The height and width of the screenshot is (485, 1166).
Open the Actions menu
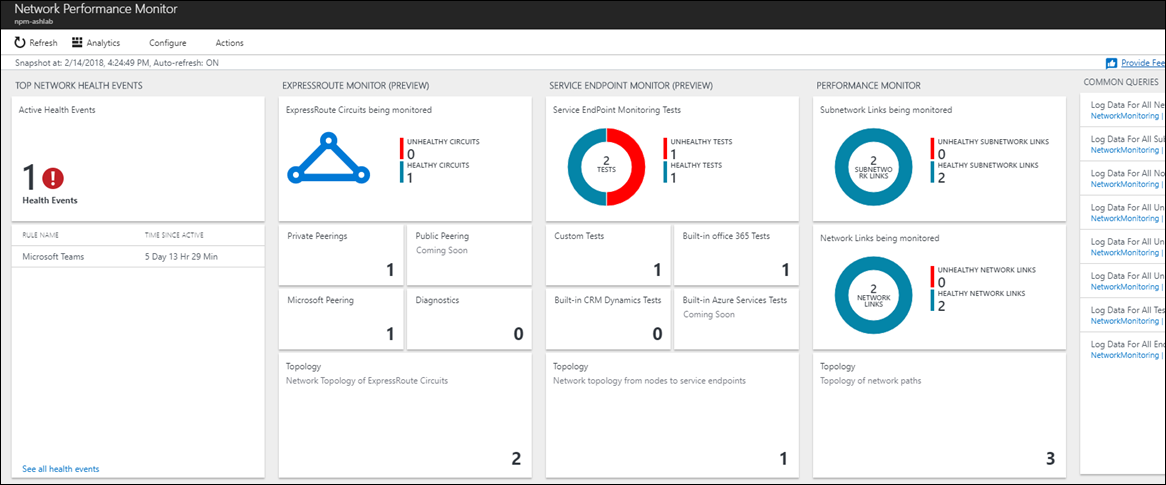click(229, 43)
